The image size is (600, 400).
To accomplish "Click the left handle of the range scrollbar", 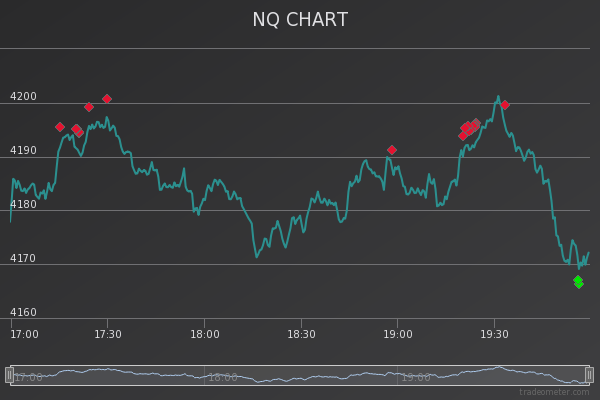I will [x=9, y=375].
